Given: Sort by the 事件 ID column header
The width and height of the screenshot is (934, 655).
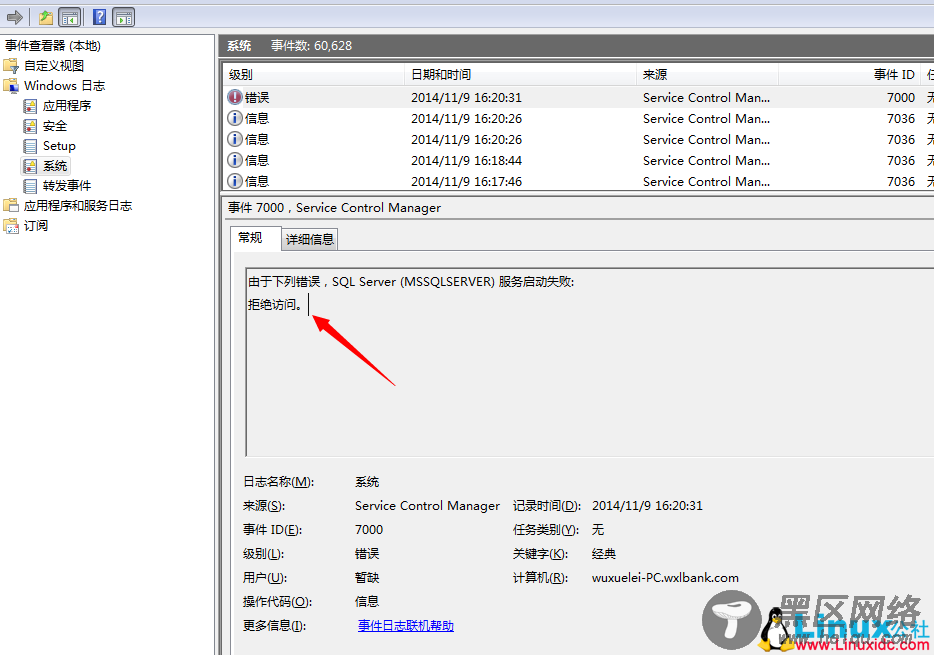Looking at the screenshot, I should click(850, 74).
